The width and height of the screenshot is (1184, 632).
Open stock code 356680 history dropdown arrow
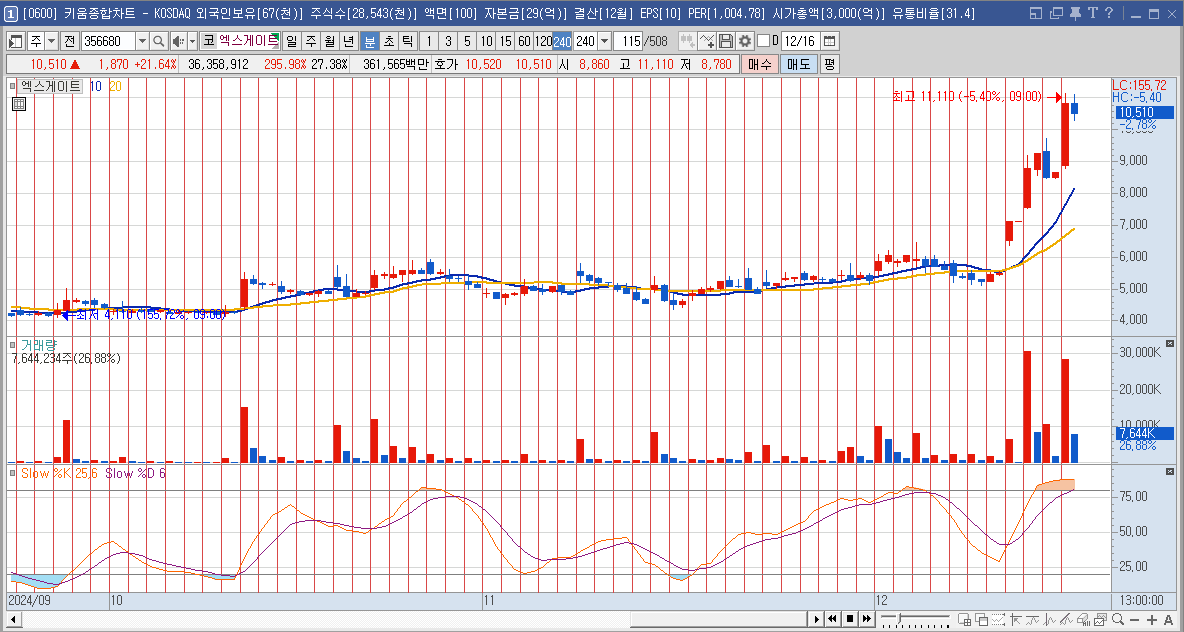(142, 41)
